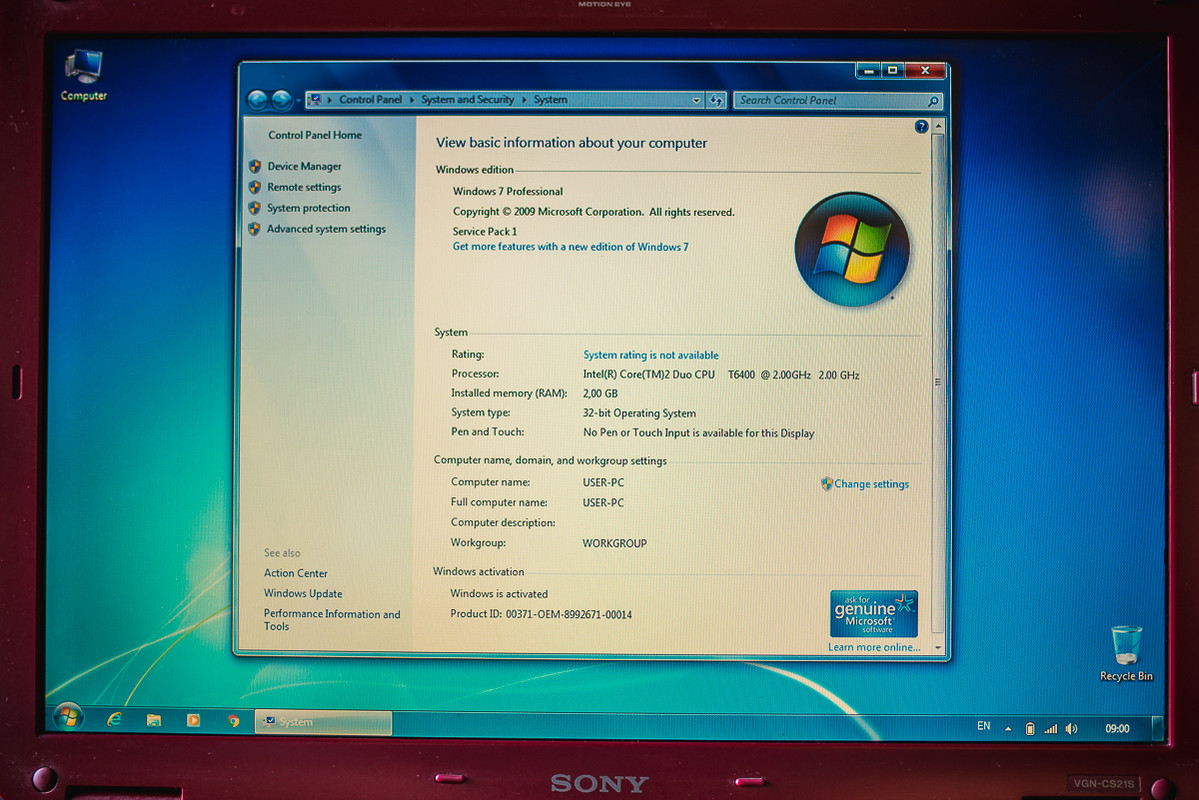Open Windows Update under See also

point(303,593)
